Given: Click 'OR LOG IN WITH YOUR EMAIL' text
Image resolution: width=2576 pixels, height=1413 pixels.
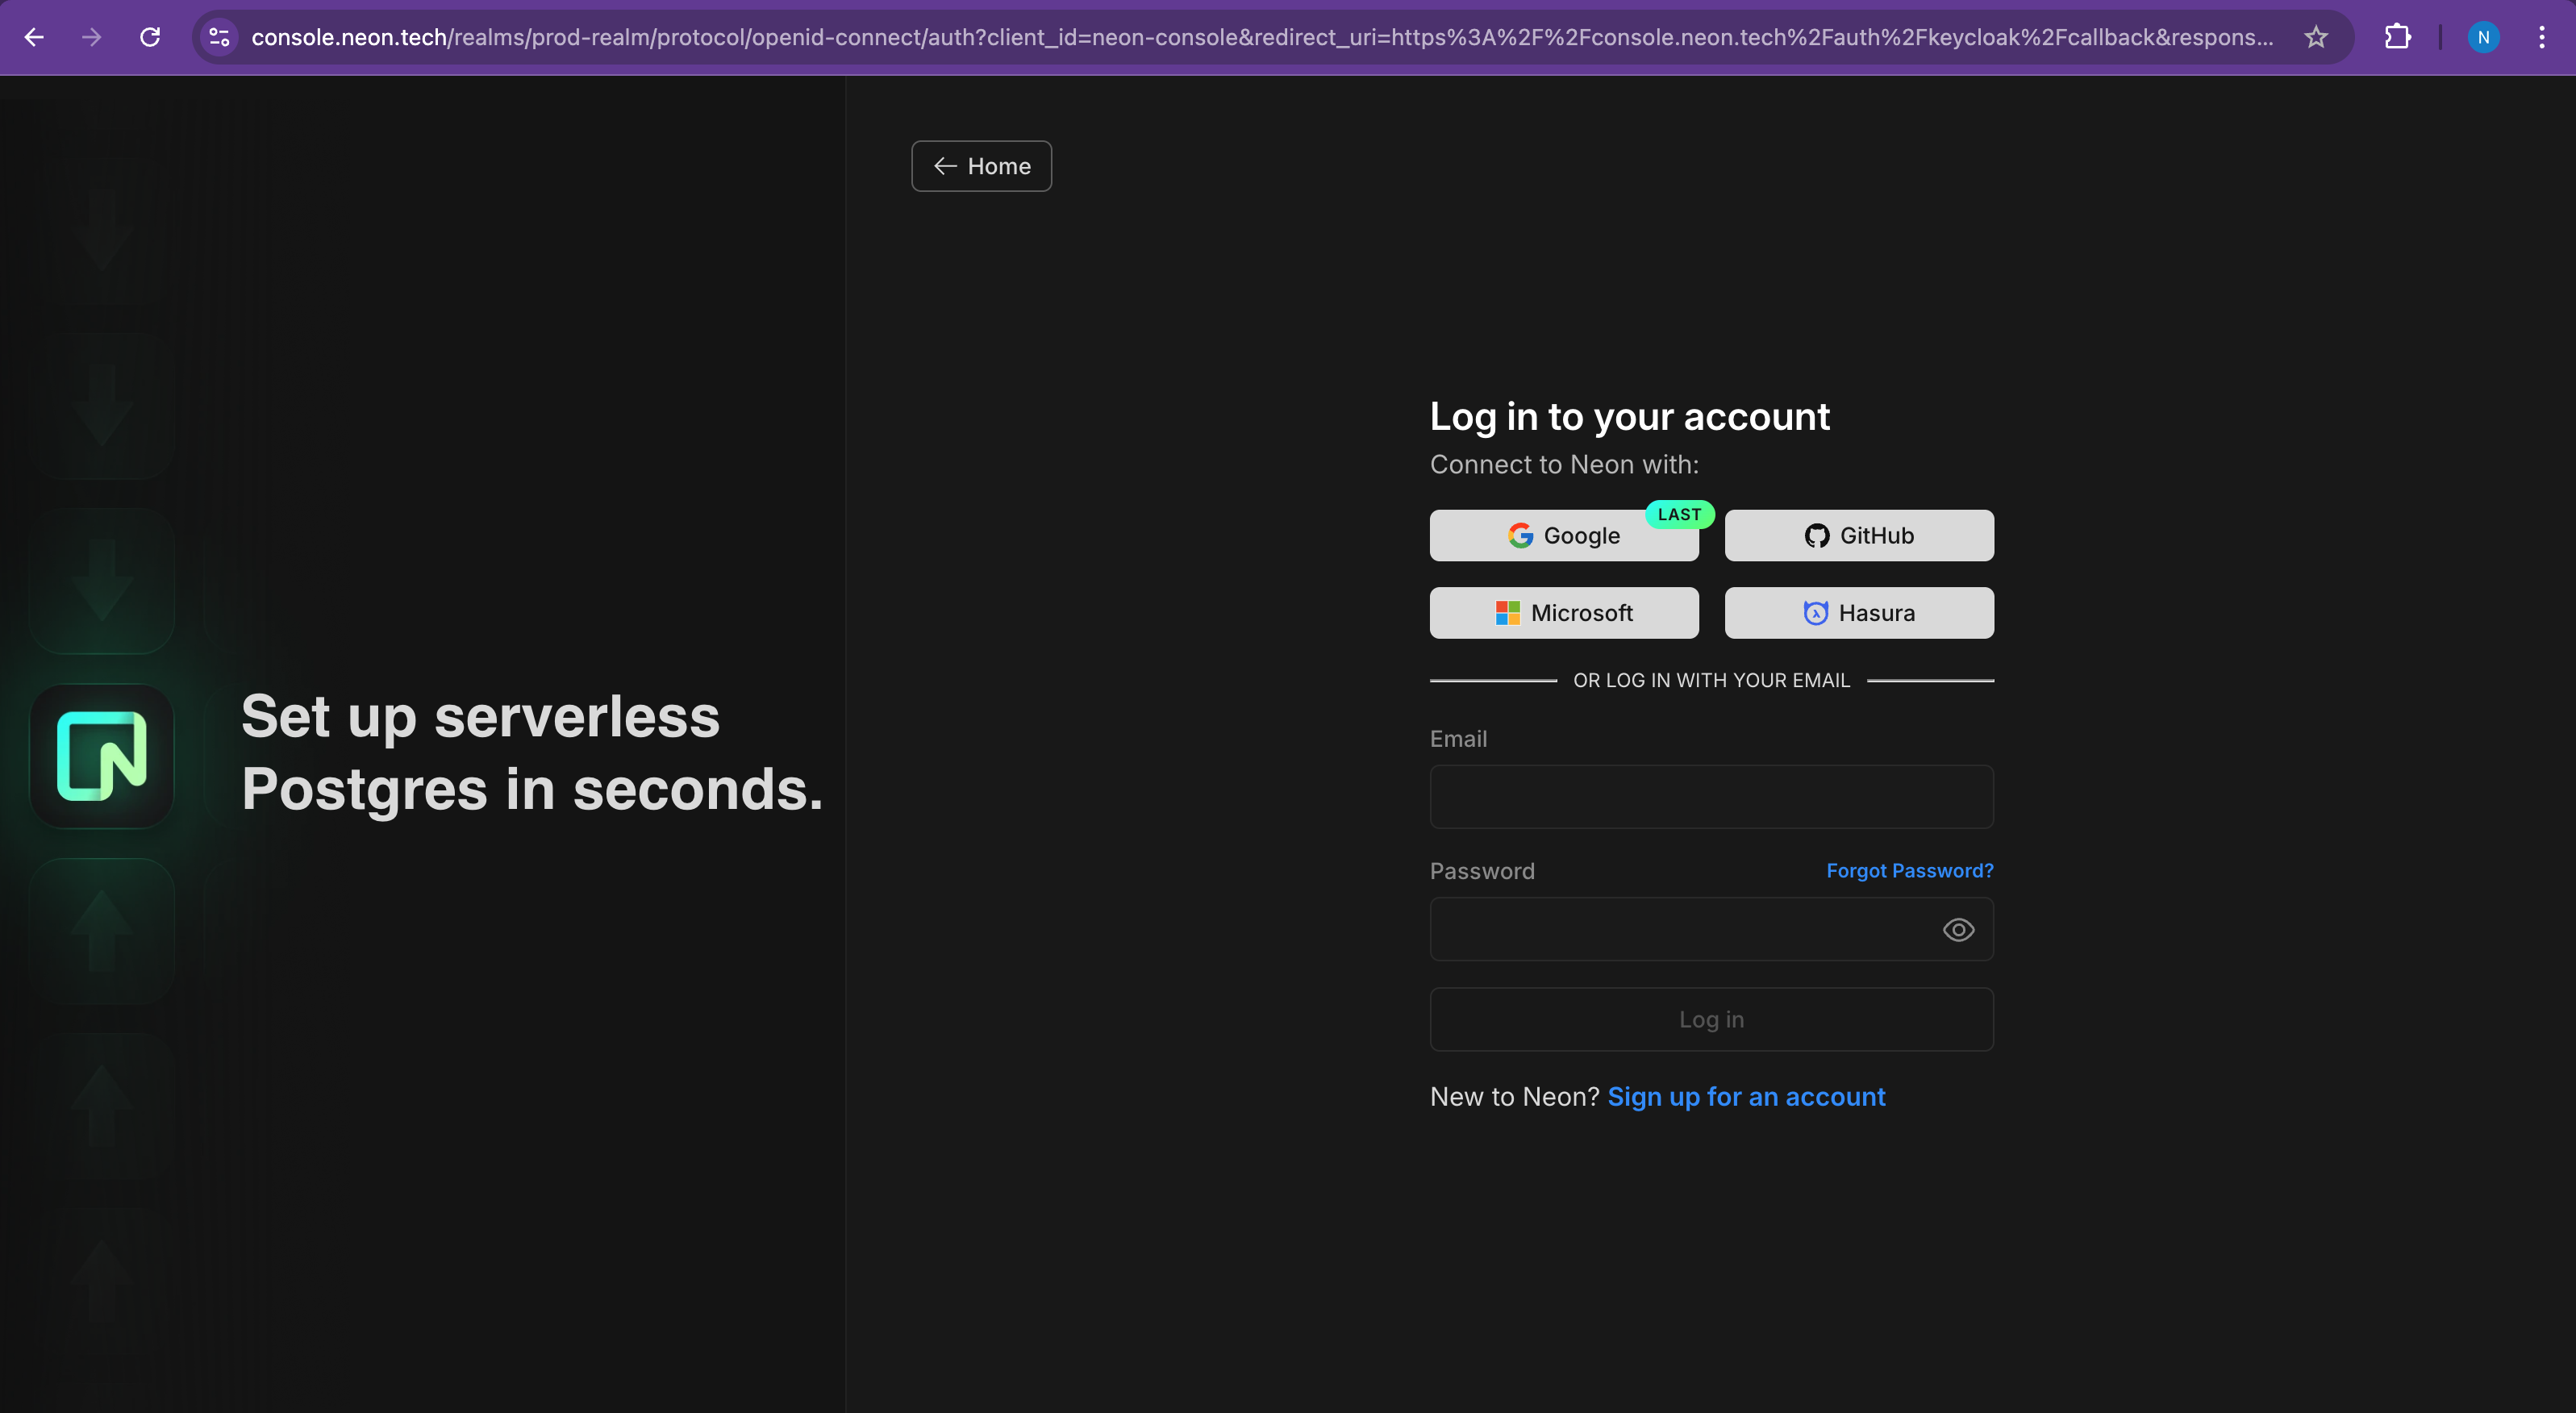Looking at the screenshot, I should point(1712,680).
